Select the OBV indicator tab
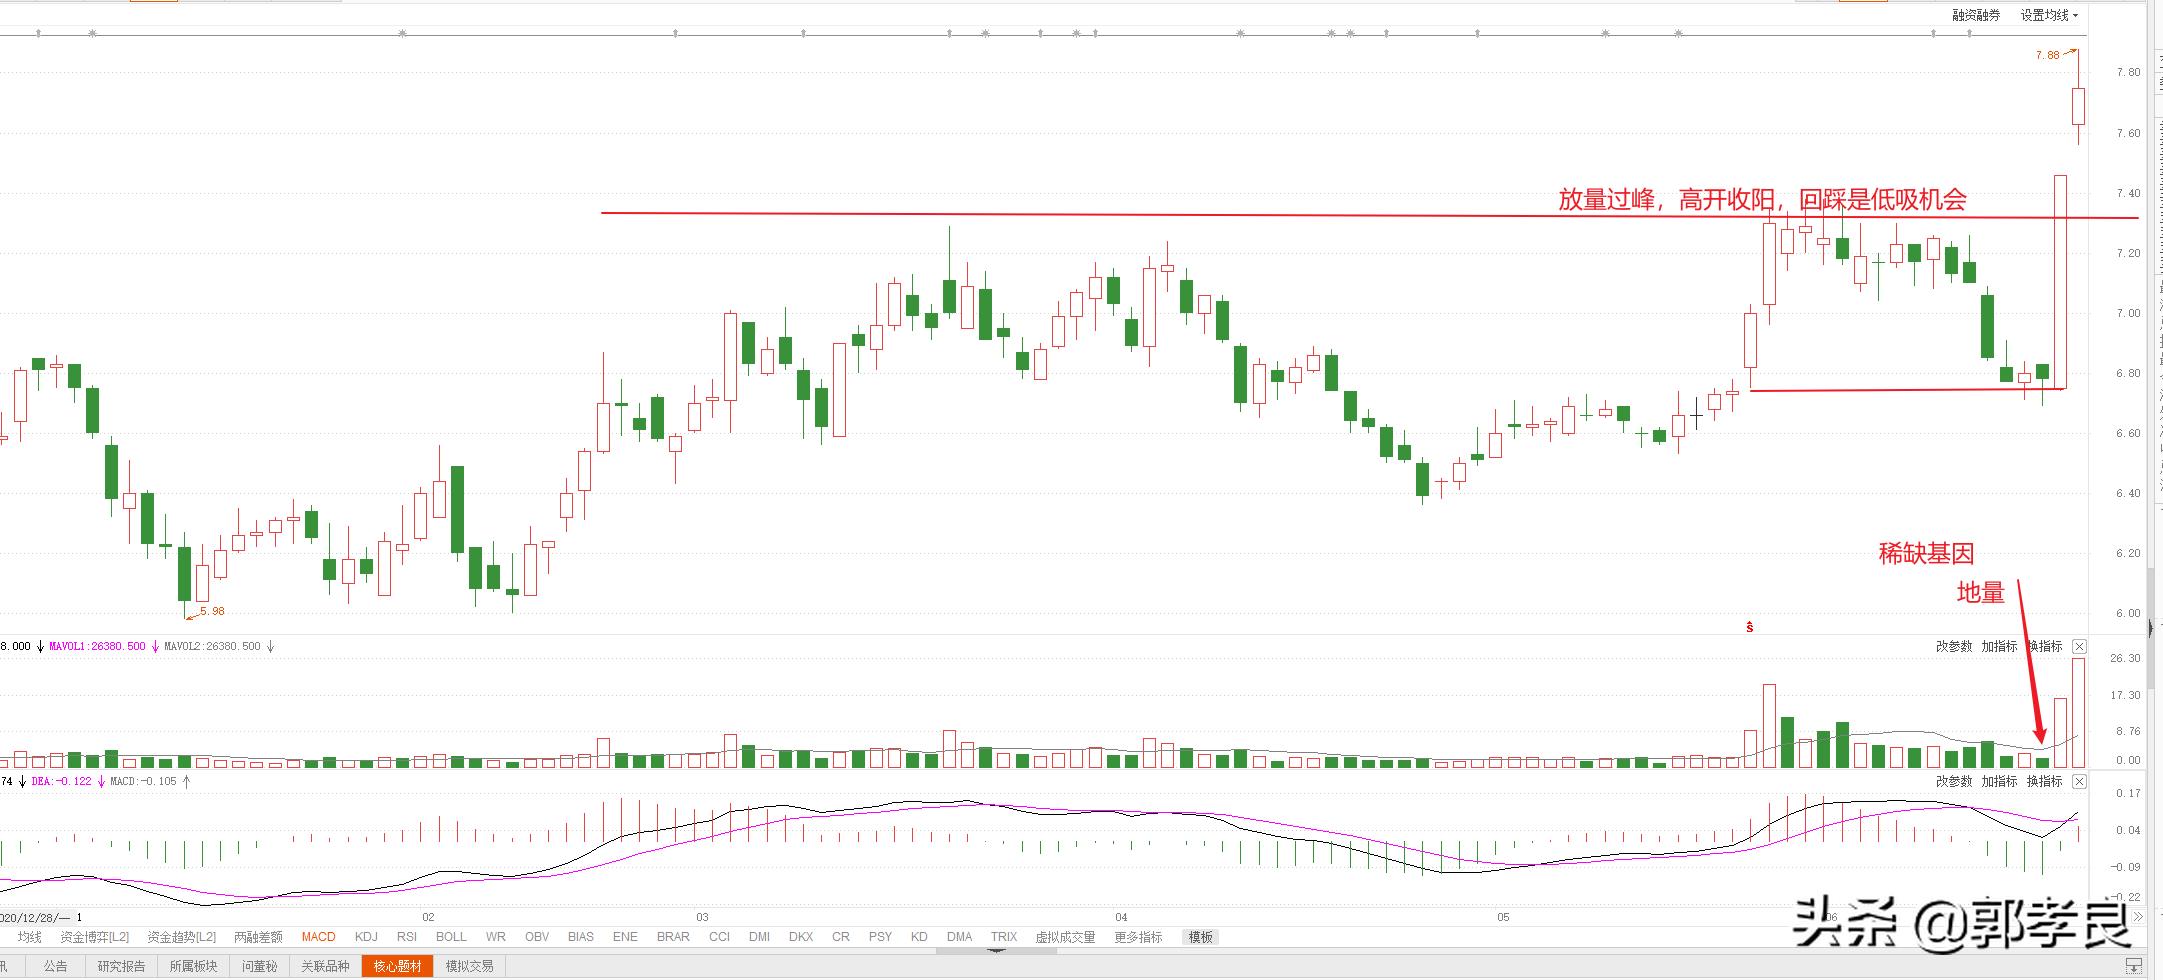Viewport: 2163px width, 980px height. [537, 937]
